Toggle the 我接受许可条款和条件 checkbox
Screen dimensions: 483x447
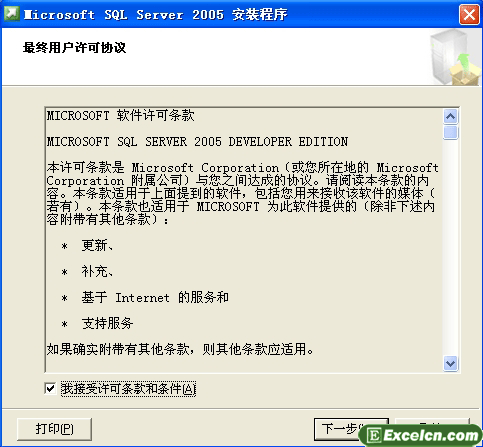point(50,388)
